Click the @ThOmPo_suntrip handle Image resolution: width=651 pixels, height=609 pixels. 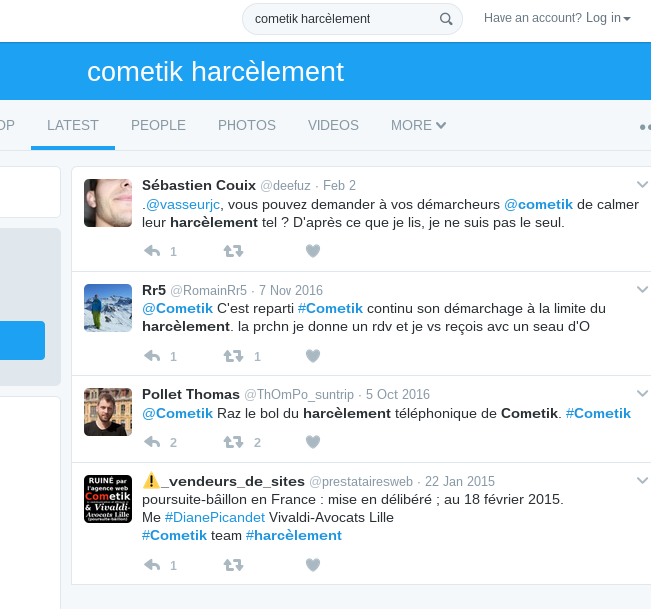[299, 394]
